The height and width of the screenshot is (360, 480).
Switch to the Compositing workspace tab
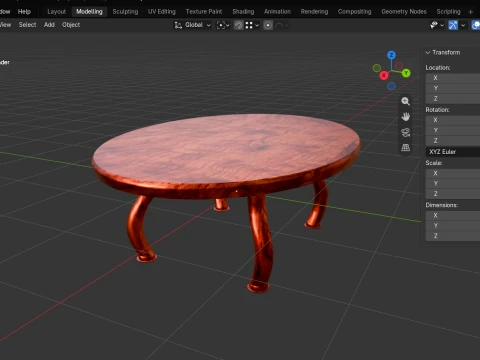pos(355,12)
